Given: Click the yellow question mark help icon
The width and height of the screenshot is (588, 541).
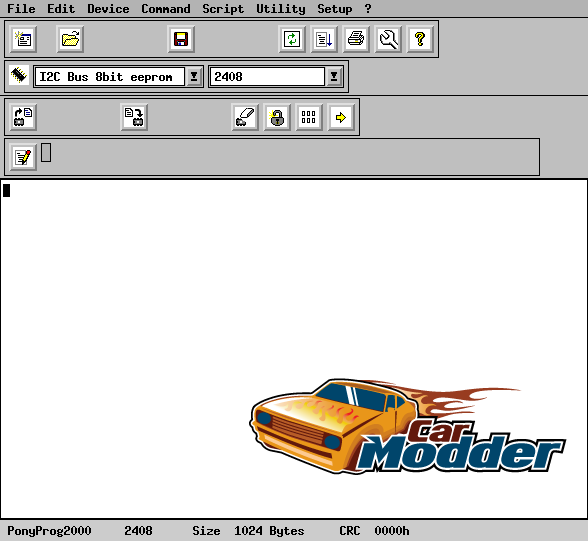Looking at the screenshot, I should [420, 39].
